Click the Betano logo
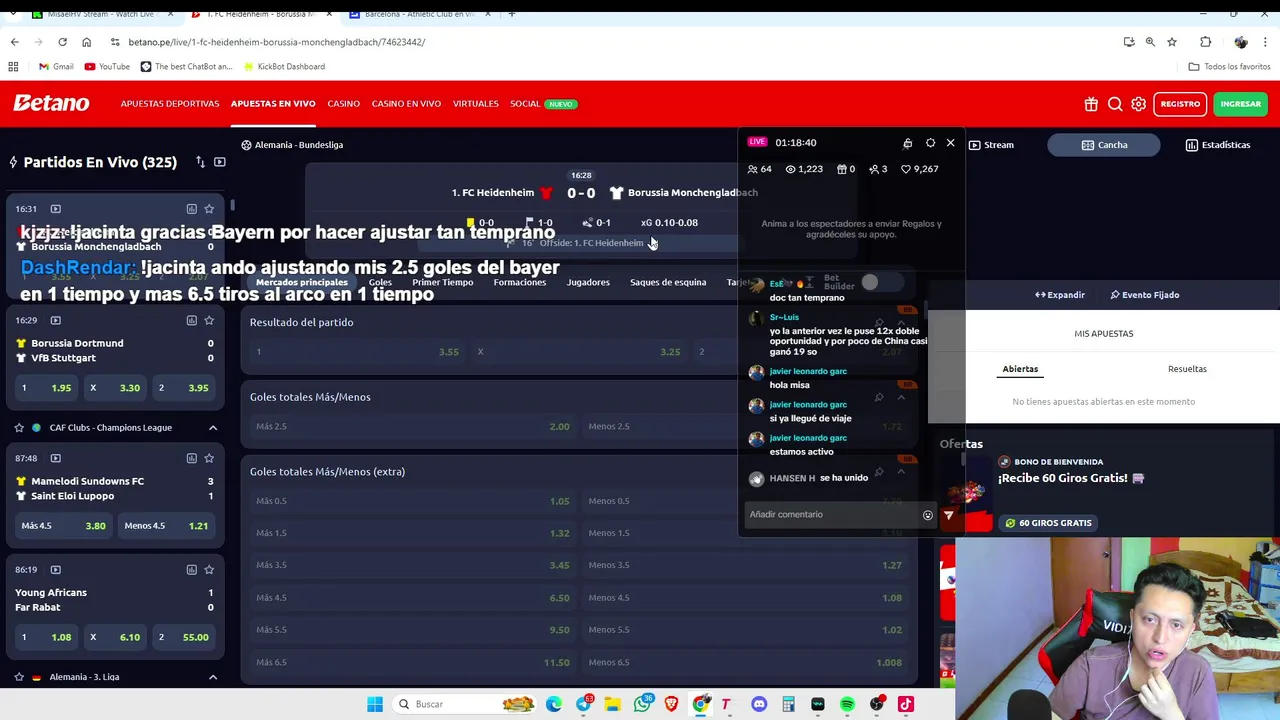This screenshot has width=1280, height=720. [x=51, y=103]
